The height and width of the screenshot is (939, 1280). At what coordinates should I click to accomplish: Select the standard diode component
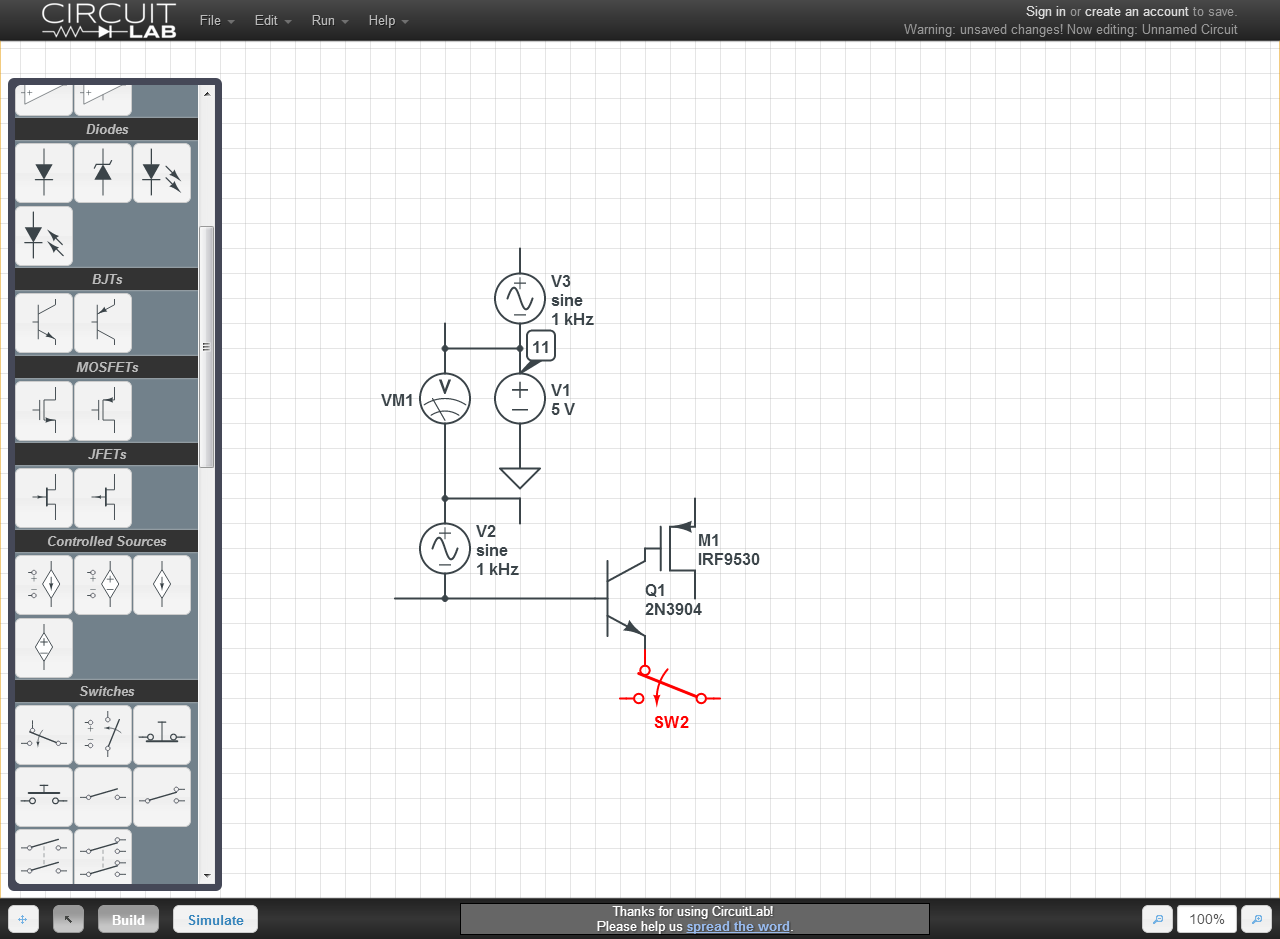click(44, 173)
